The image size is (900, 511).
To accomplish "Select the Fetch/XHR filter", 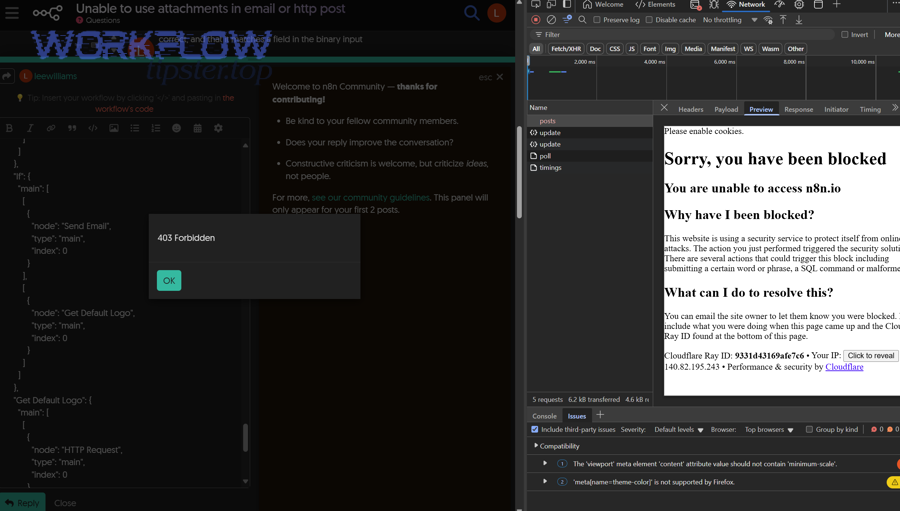I will pyautogui.click(x=566, y=49).
